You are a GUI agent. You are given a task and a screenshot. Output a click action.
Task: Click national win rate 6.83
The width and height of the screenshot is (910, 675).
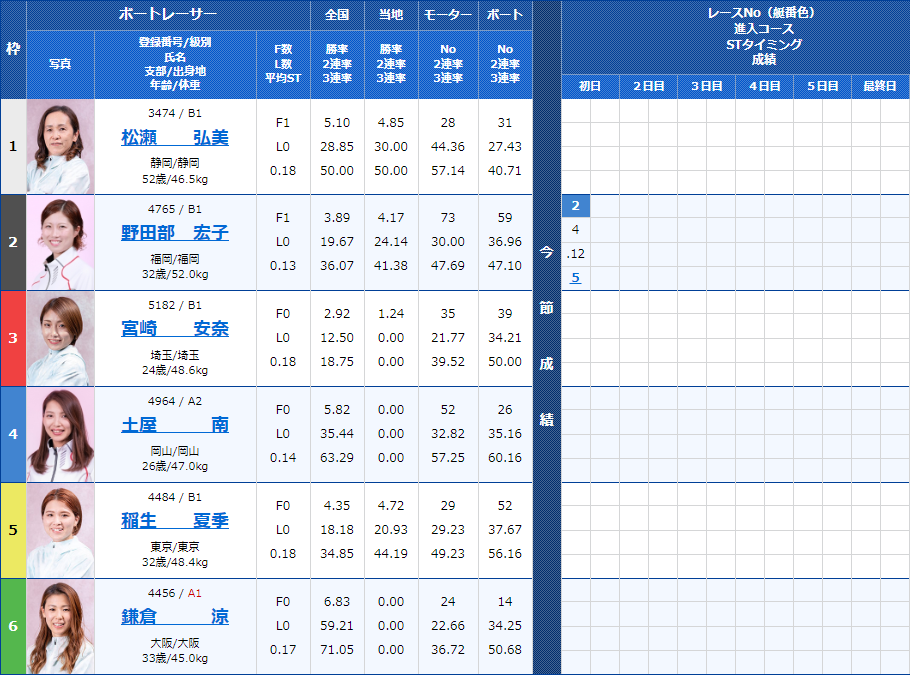337,601
